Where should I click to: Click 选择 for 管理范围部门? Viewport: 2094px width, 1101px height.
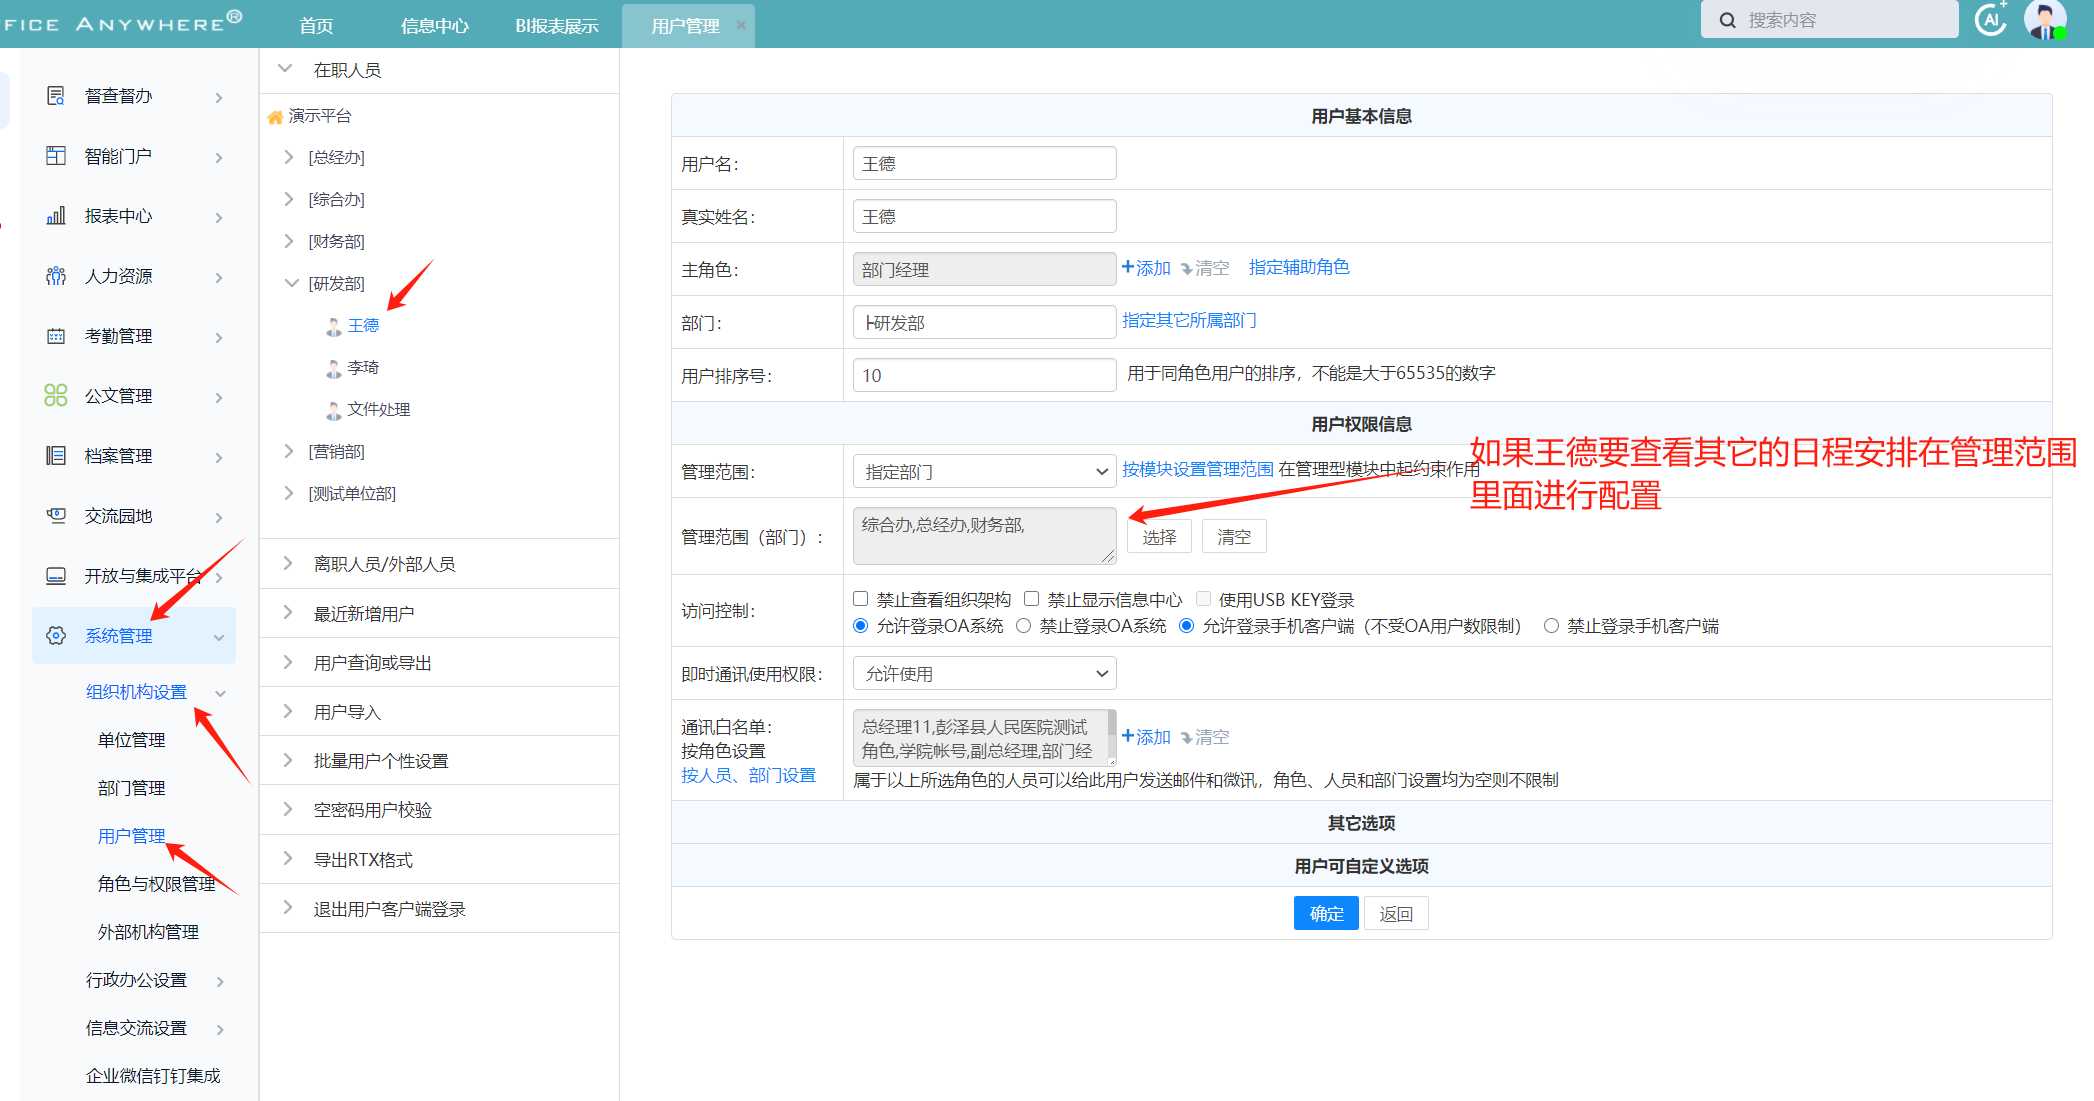[x=1160, y=536]
